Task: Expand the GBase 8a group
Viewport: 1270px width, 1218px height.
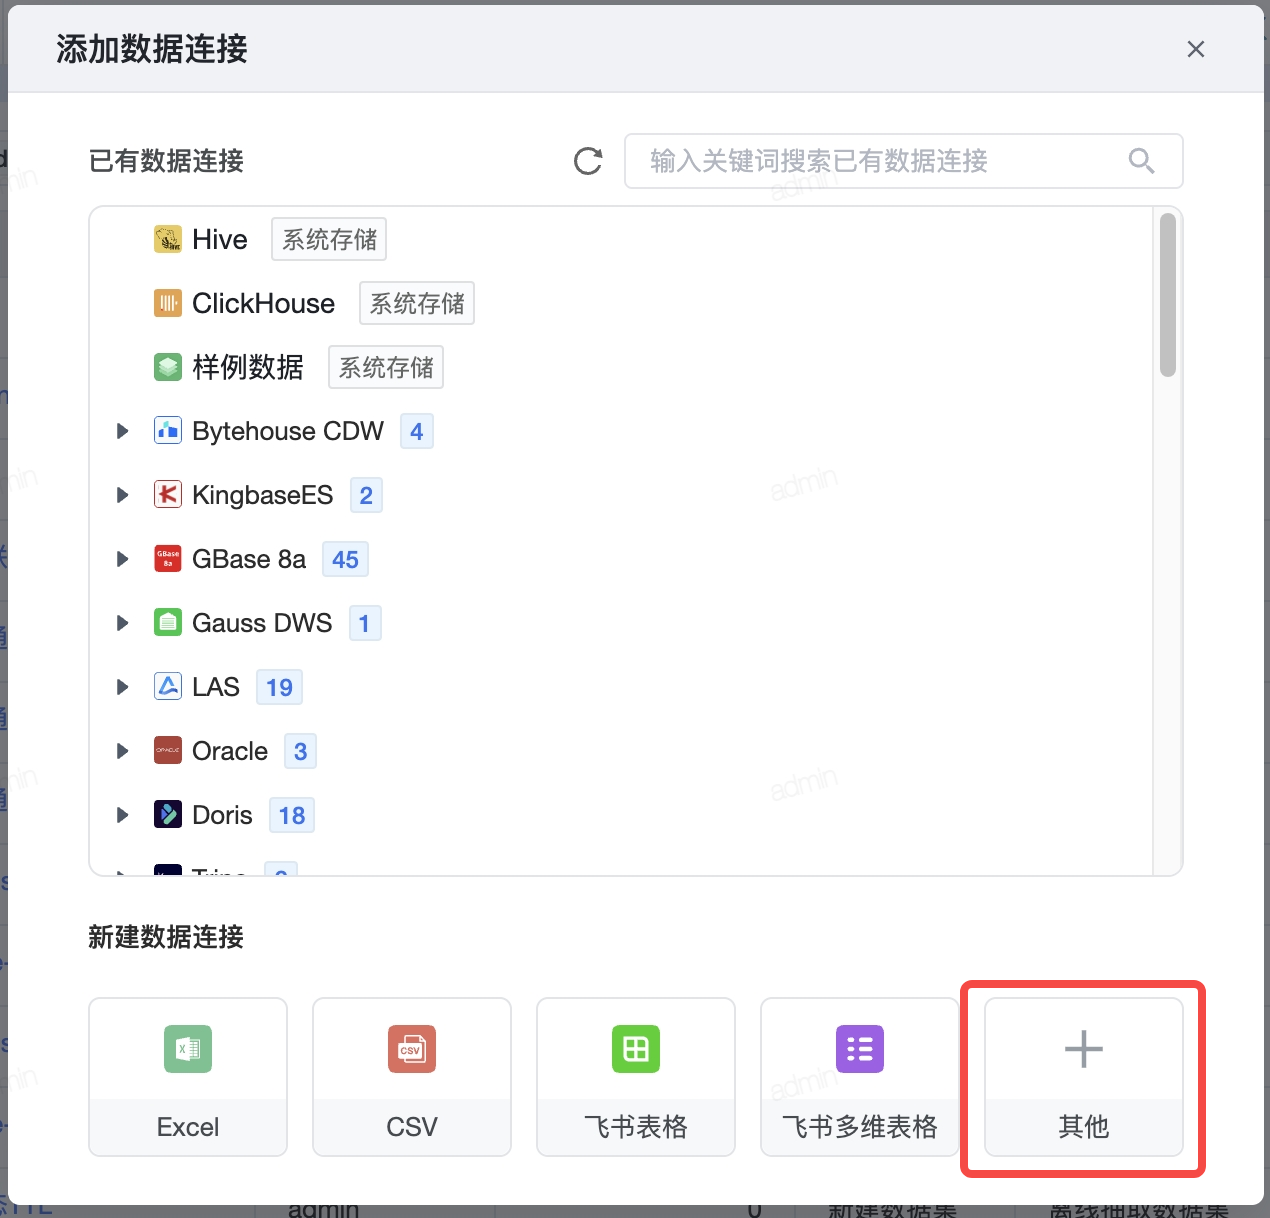Action: click(x=123, y=559)
